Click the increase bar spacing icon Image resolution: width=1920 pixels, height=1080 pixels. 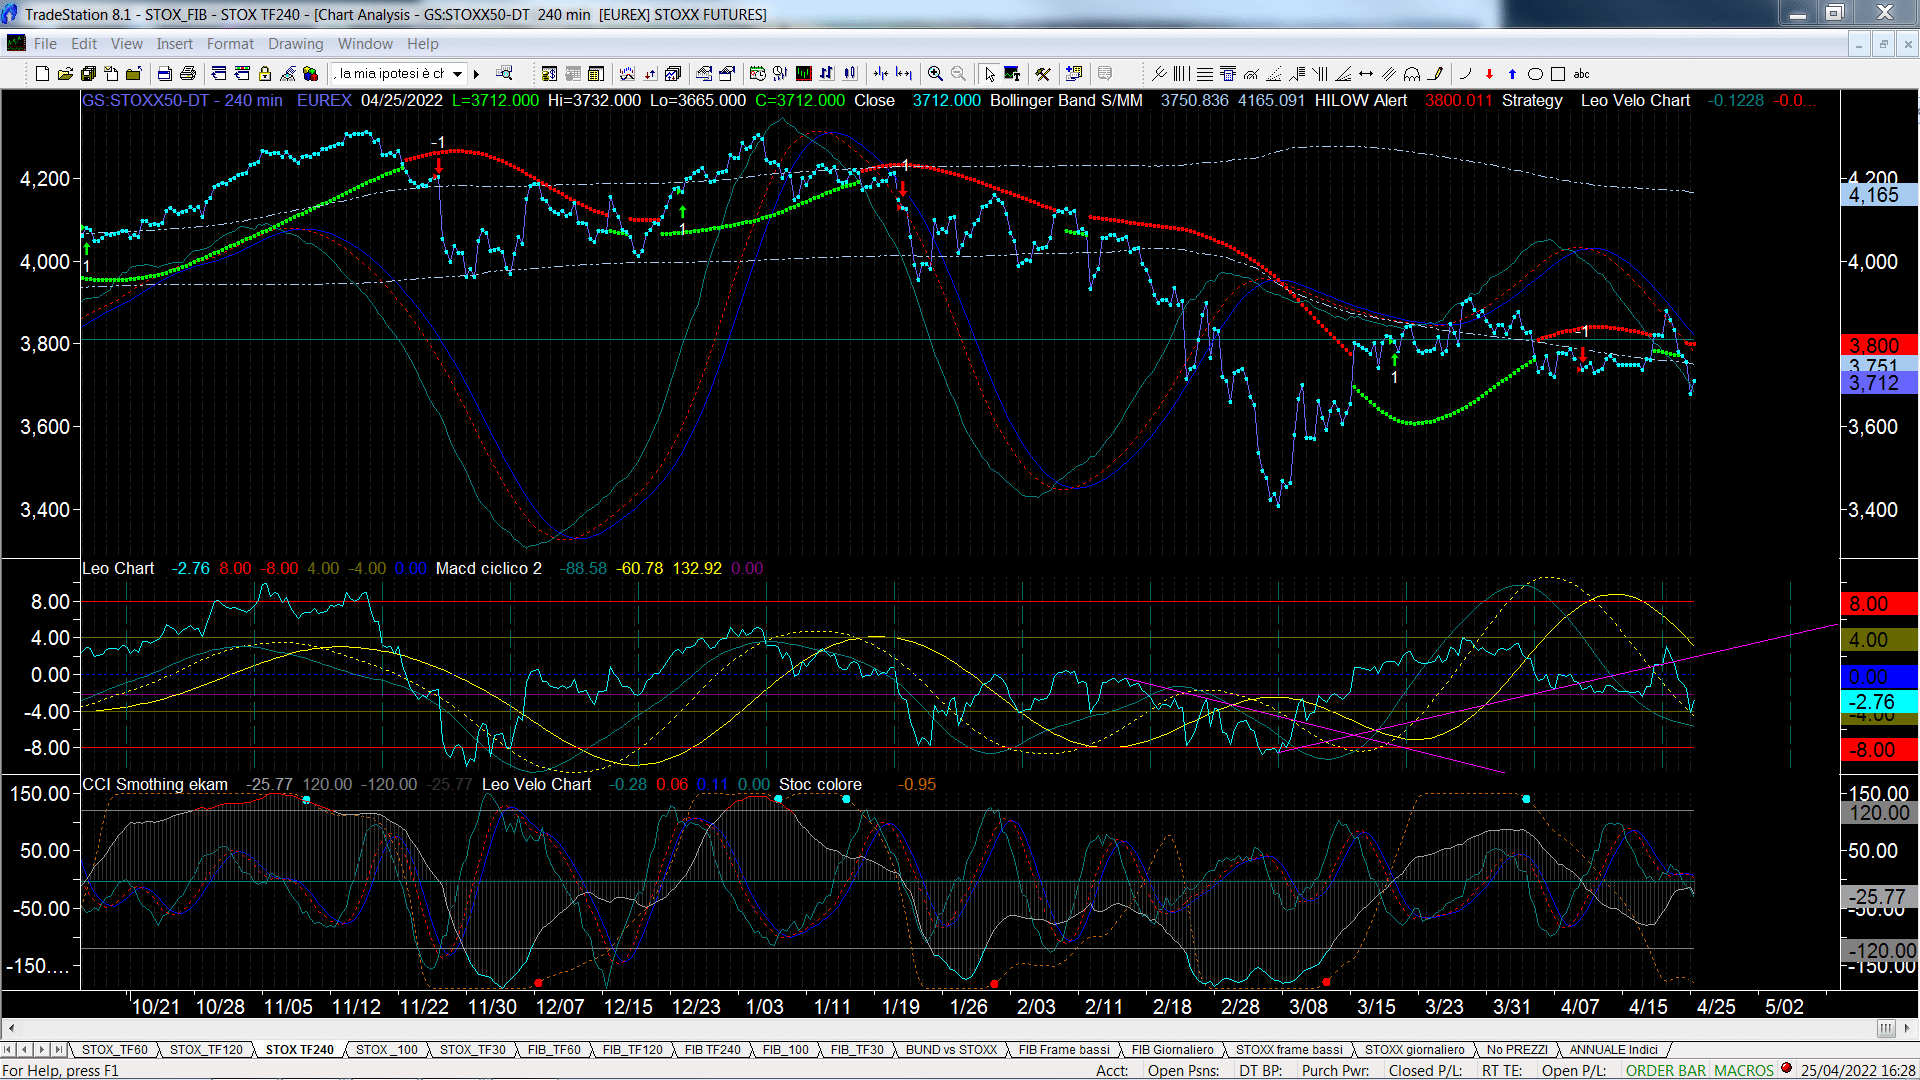[904, 74]
